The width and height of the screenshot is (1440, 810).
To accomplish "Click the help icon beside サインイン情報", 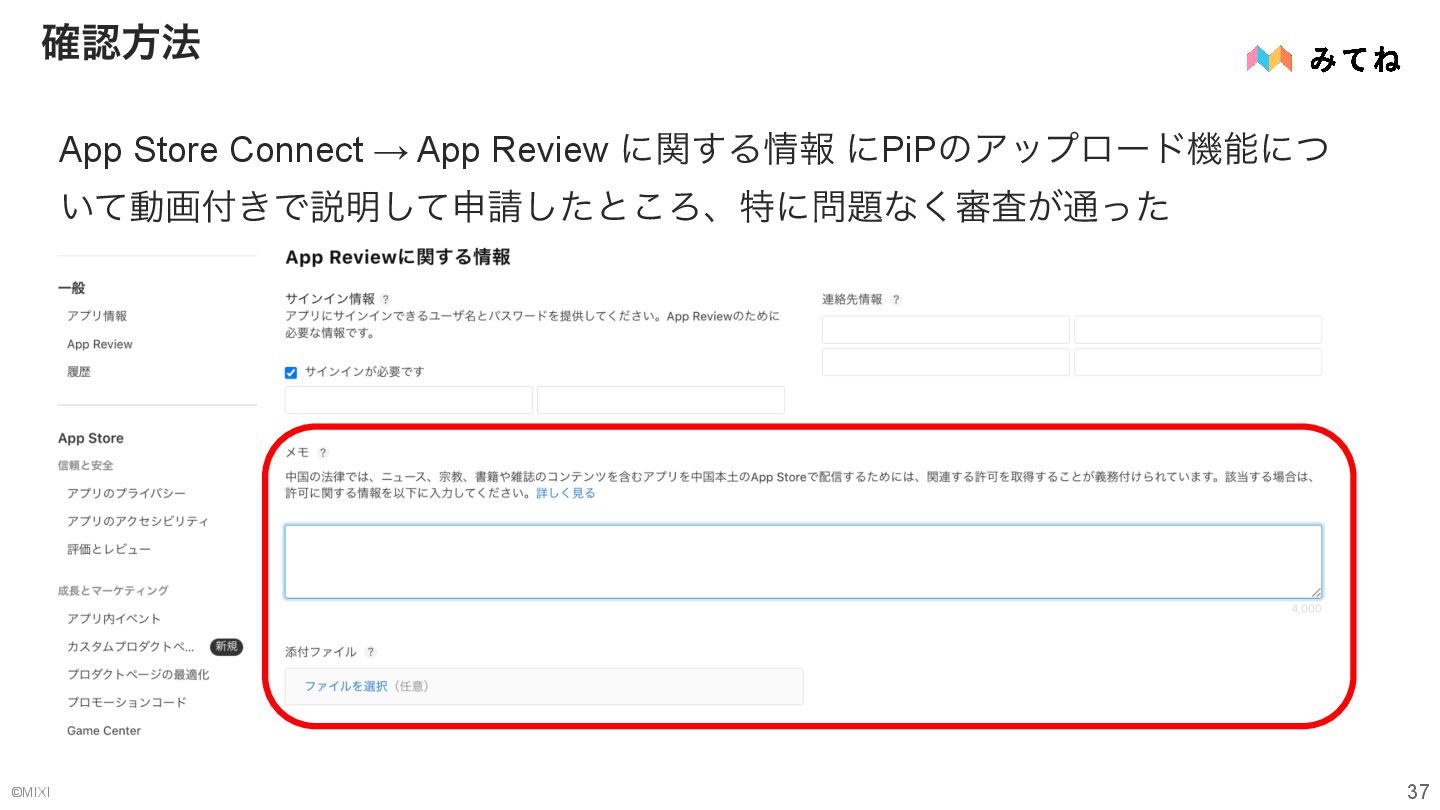I will click(x=386, y=299).
